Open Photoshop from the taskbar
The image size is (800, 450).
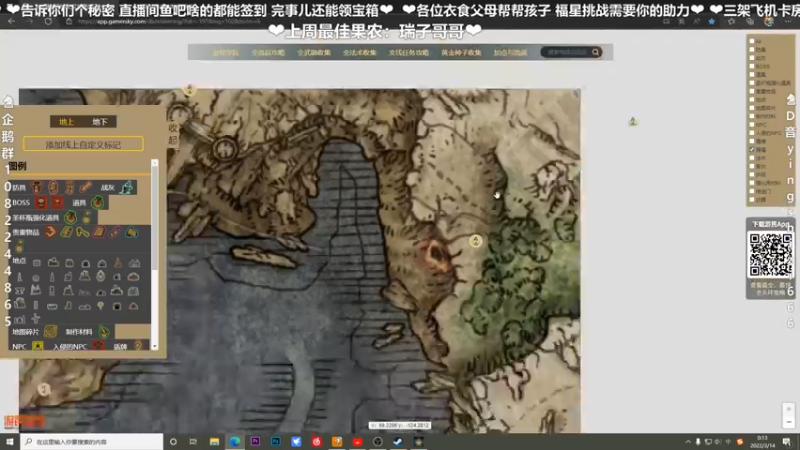(x=276, y=441)
